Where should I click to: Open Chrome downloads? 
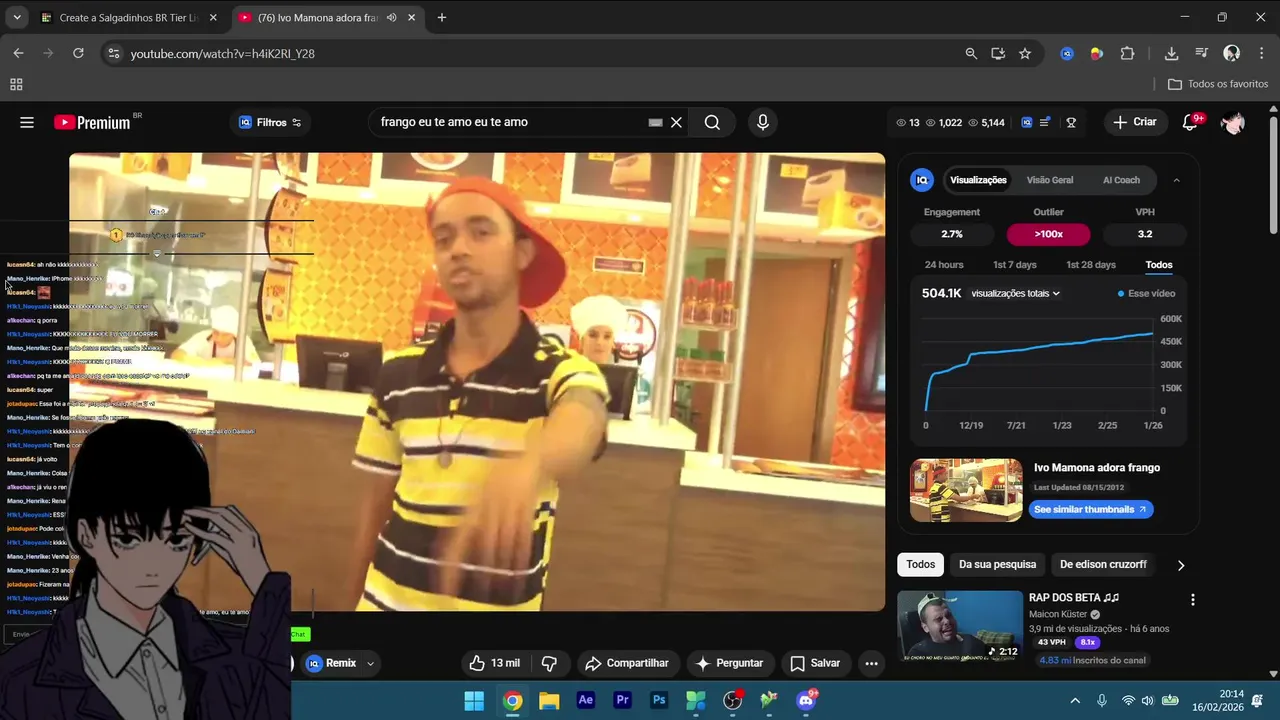coord(1171,53)
